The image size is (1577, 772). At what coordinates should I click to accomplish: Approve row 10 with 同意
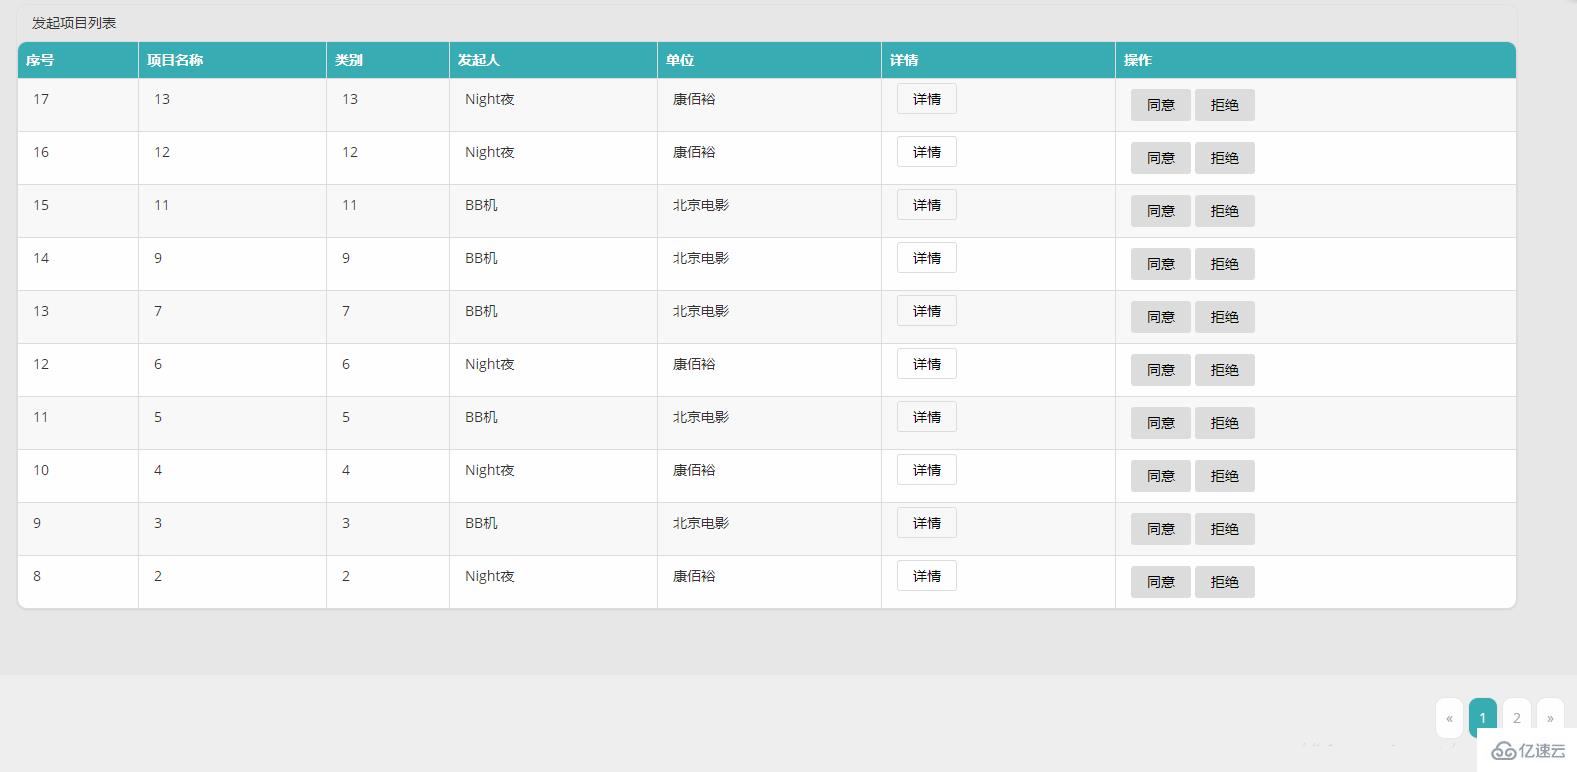(1160, 476)
